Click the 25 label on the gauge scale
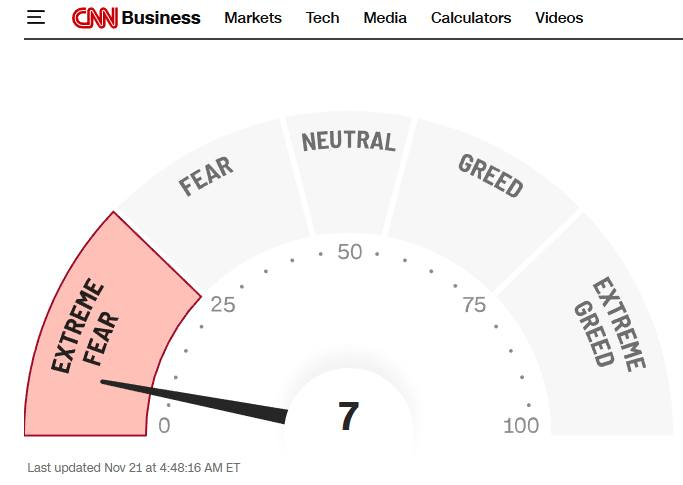Screen dimensions: 683x485 click(223, 305)
